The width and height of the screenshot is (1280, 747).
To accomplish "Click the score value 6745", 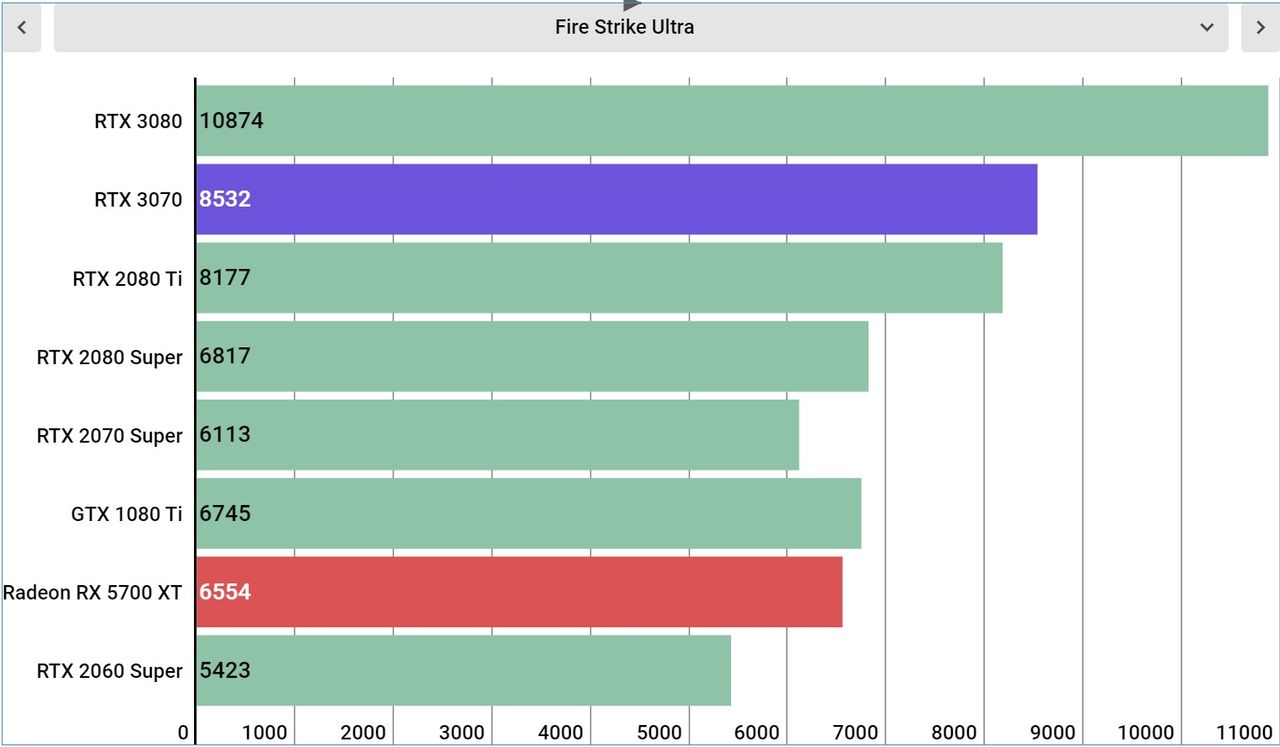I will click(225, 513).
